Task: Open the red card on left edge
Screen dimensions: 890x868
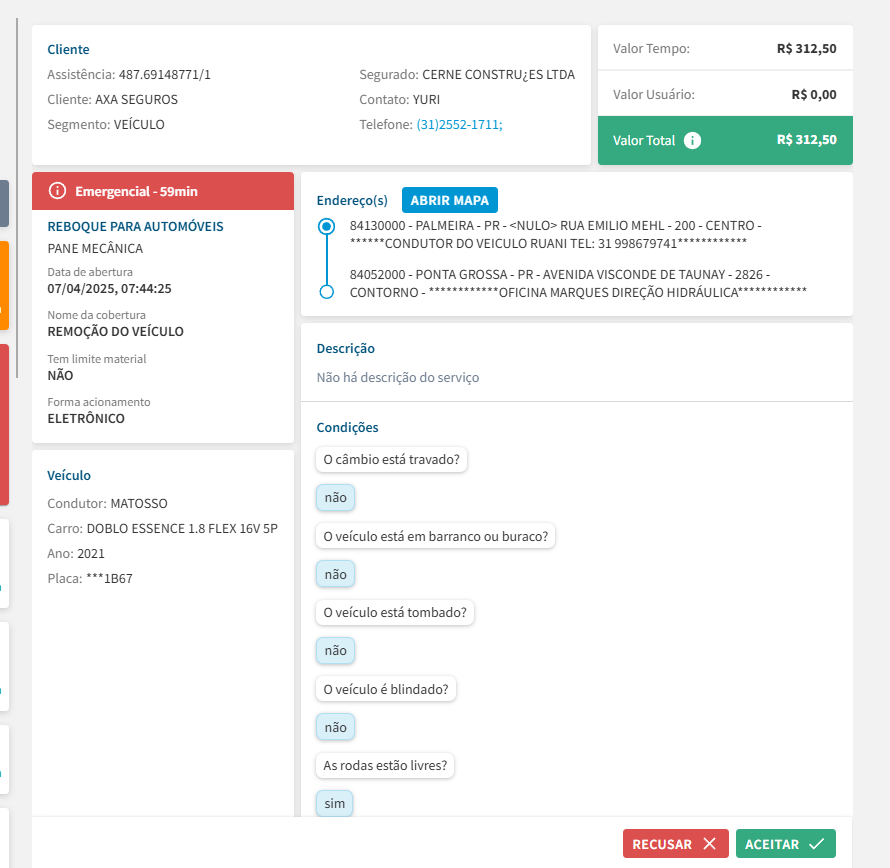Action: coord(4,425)
